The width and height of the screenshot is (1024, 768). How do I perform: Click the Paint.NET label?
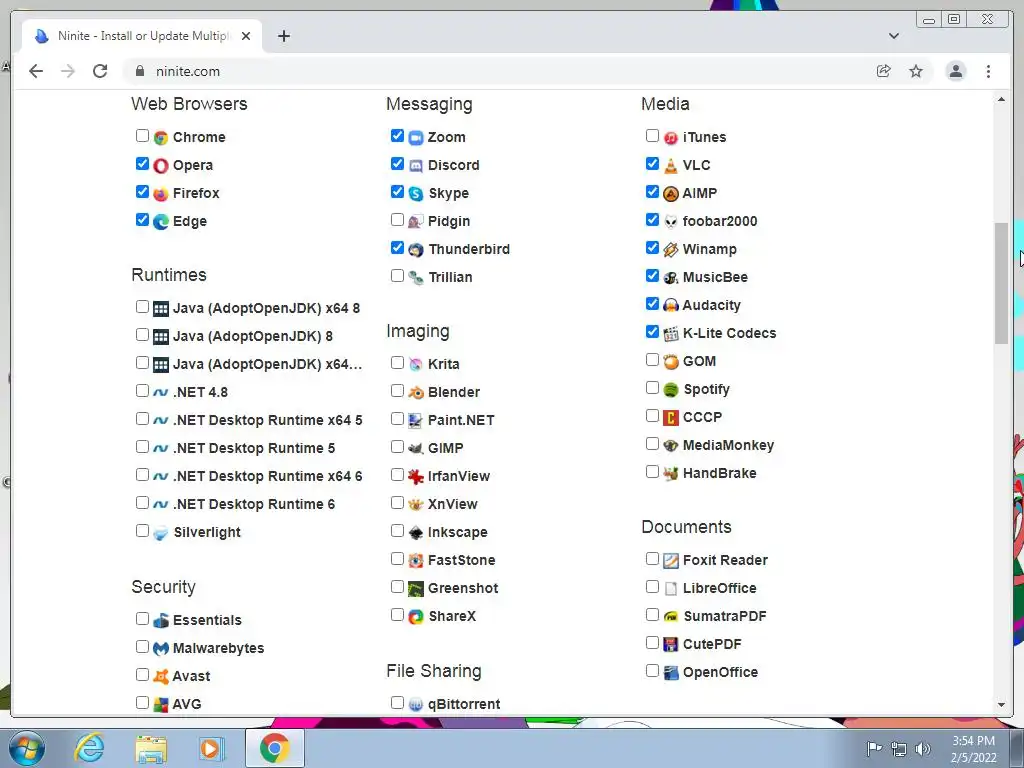tap(461, 421)
